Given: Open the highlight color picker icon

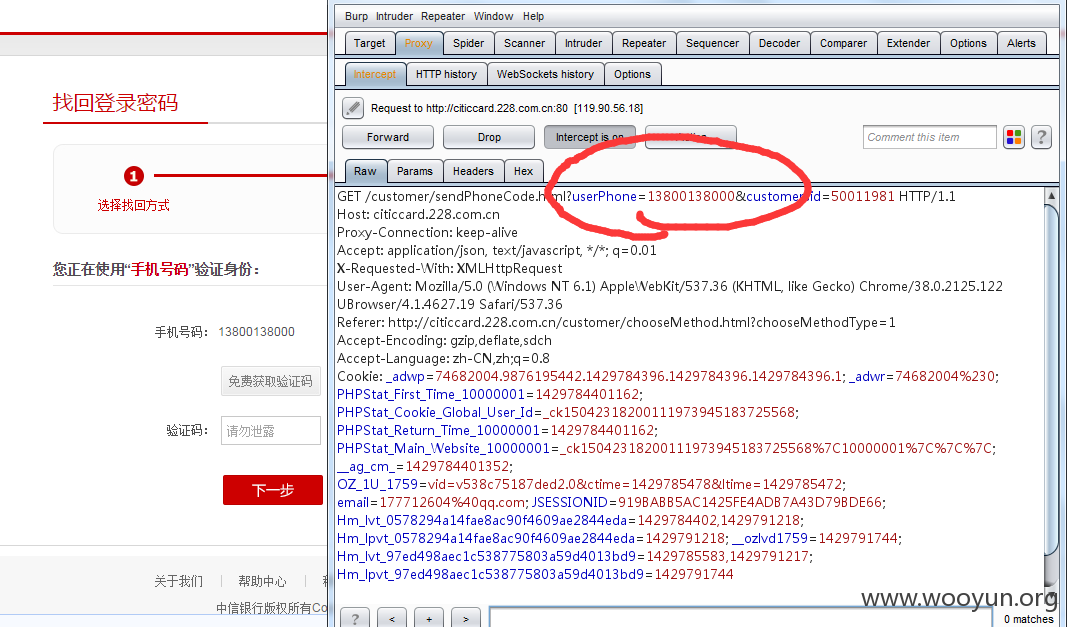Looking at the screenshot, I should [x=1014, y=137].
